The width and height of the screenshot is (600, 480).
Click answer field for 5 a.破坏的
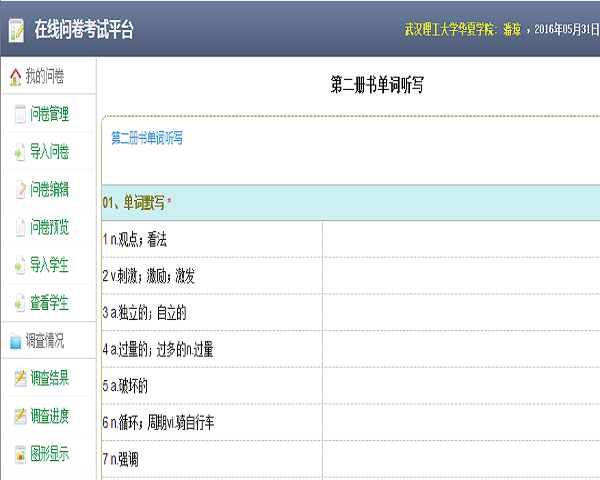460,385
